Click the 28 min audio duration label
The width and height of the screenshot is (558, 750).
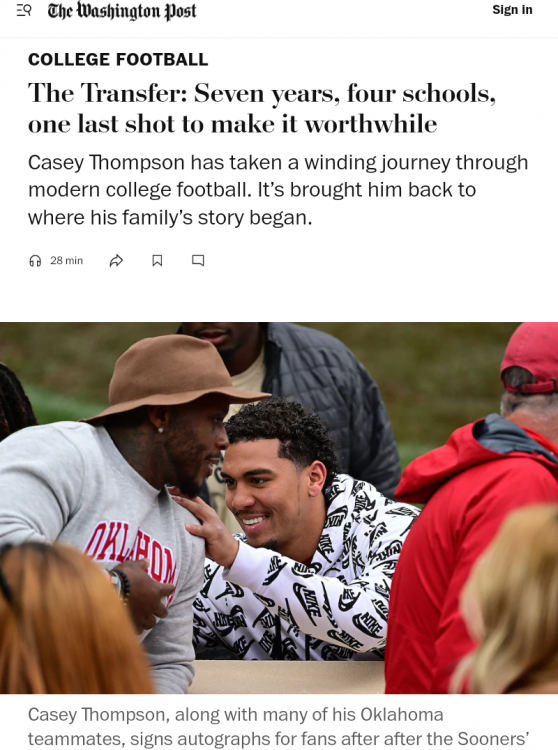[66, 261]
